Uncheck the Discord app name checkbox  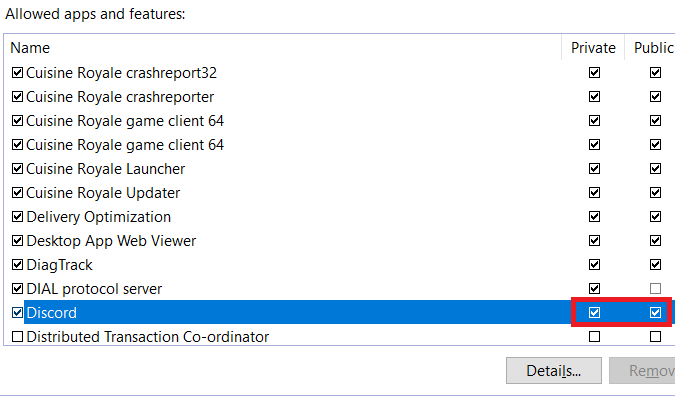pyautogui.click(x=17, y=313)
